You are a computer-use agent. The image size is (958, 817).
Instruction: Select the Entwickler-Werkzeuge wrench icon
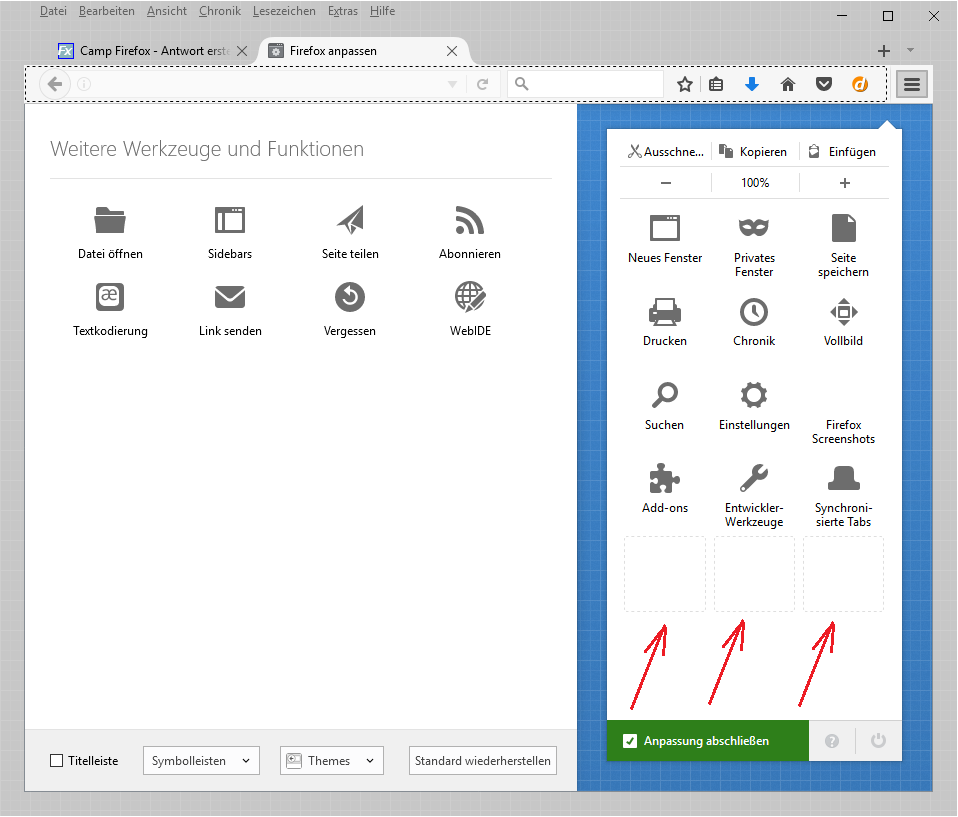point(754,478)
